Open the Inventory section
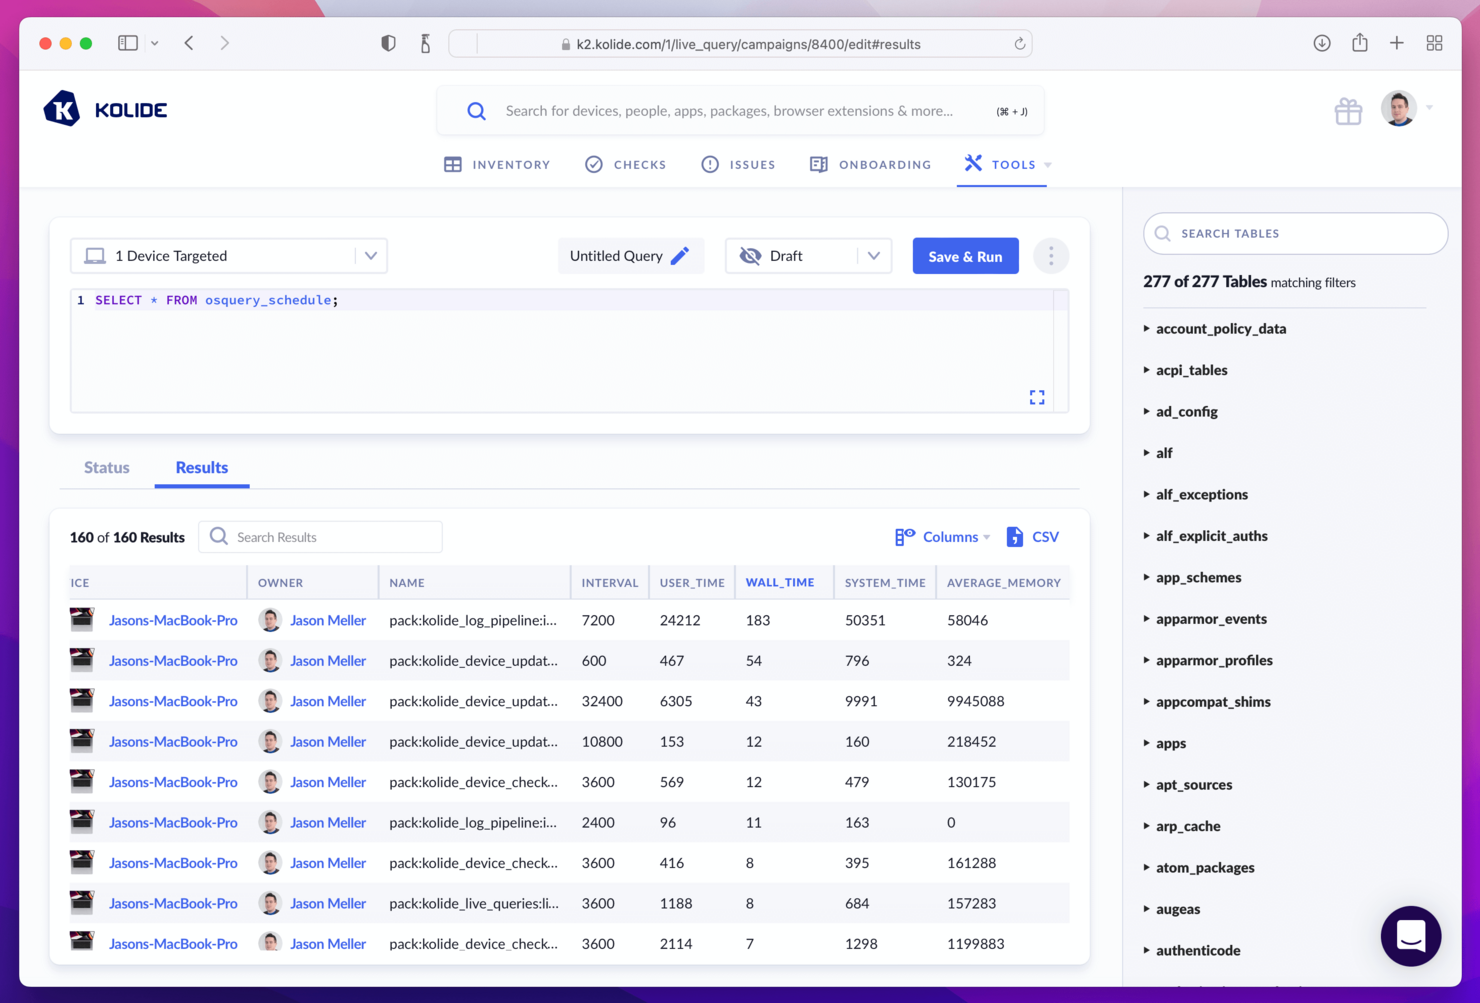1480x1003 pixels. pos(497,164)
